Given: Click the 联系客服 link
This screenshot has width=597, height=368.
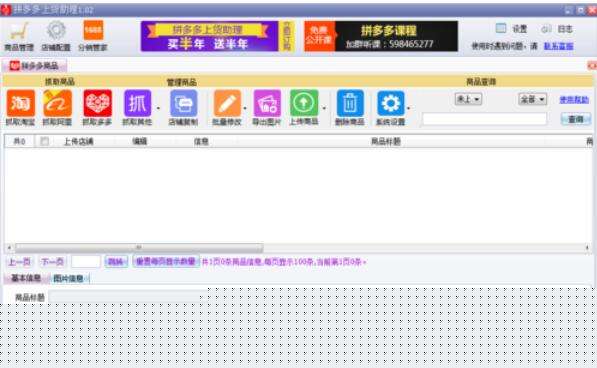Looking at the screenshot, I should 559,46.
